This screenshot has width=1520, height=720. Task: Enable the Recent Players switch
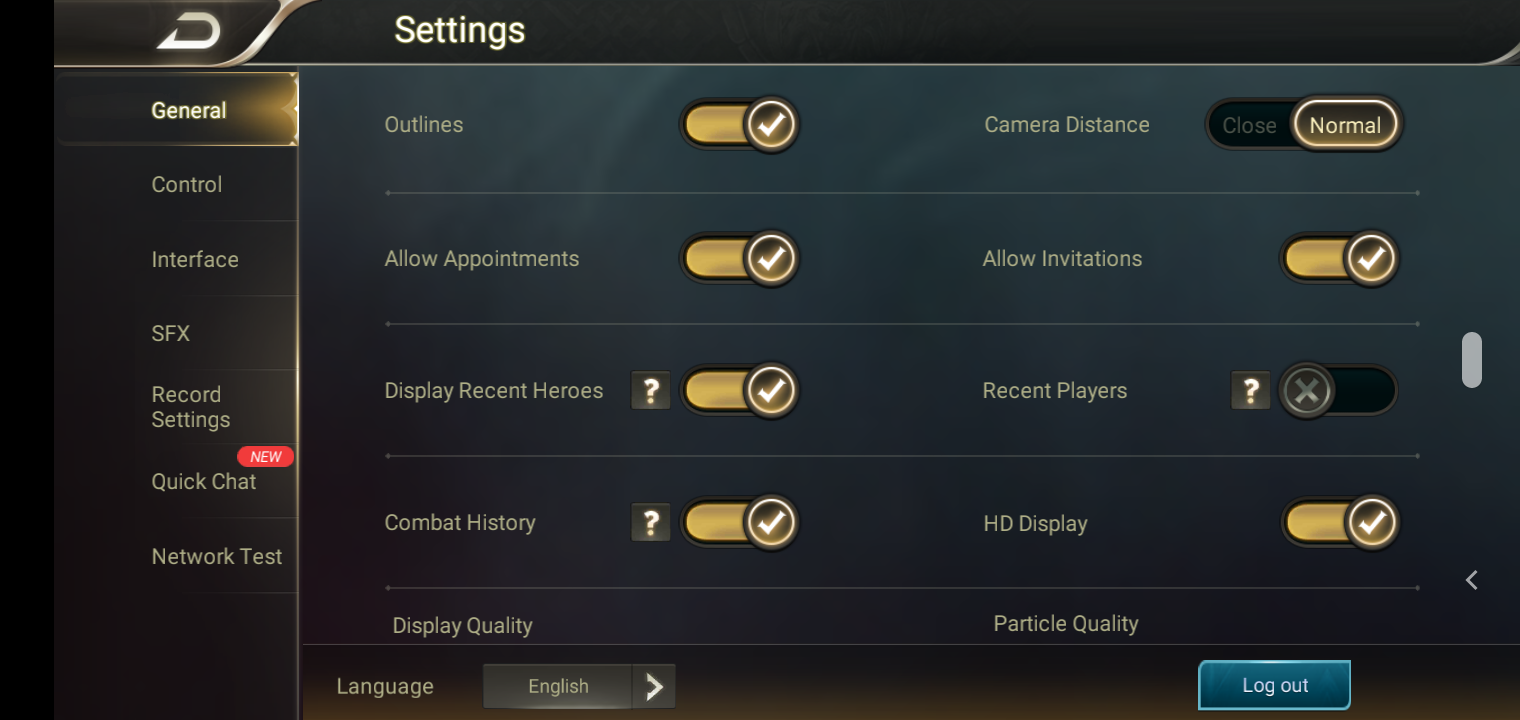click(1338, 390)
